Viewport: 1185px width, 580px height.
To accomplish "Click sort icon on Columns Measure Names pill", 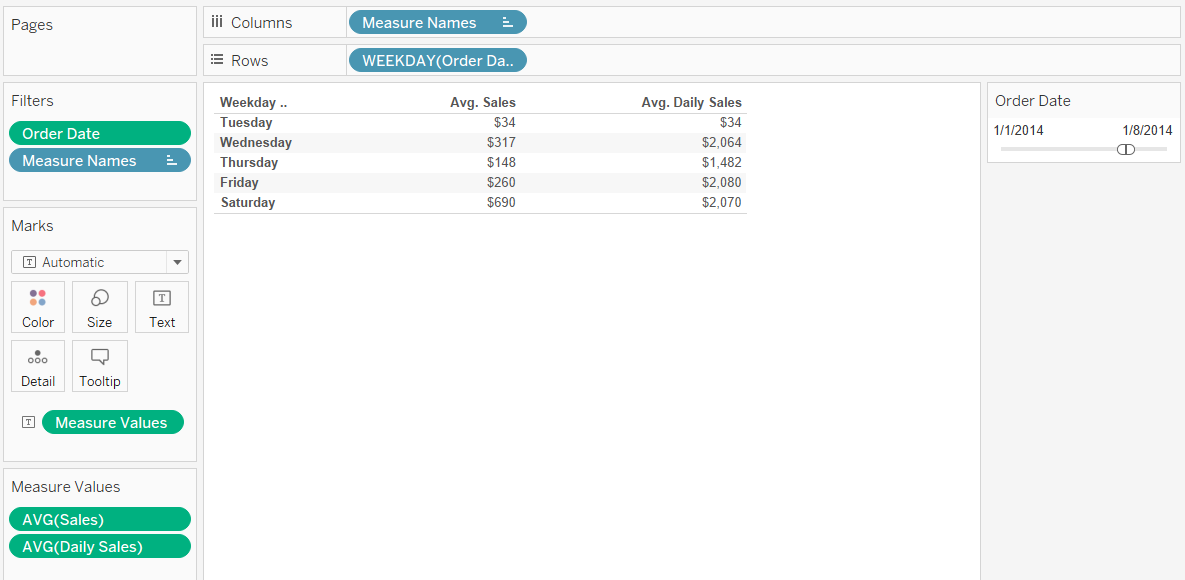I will coord(508,23).
